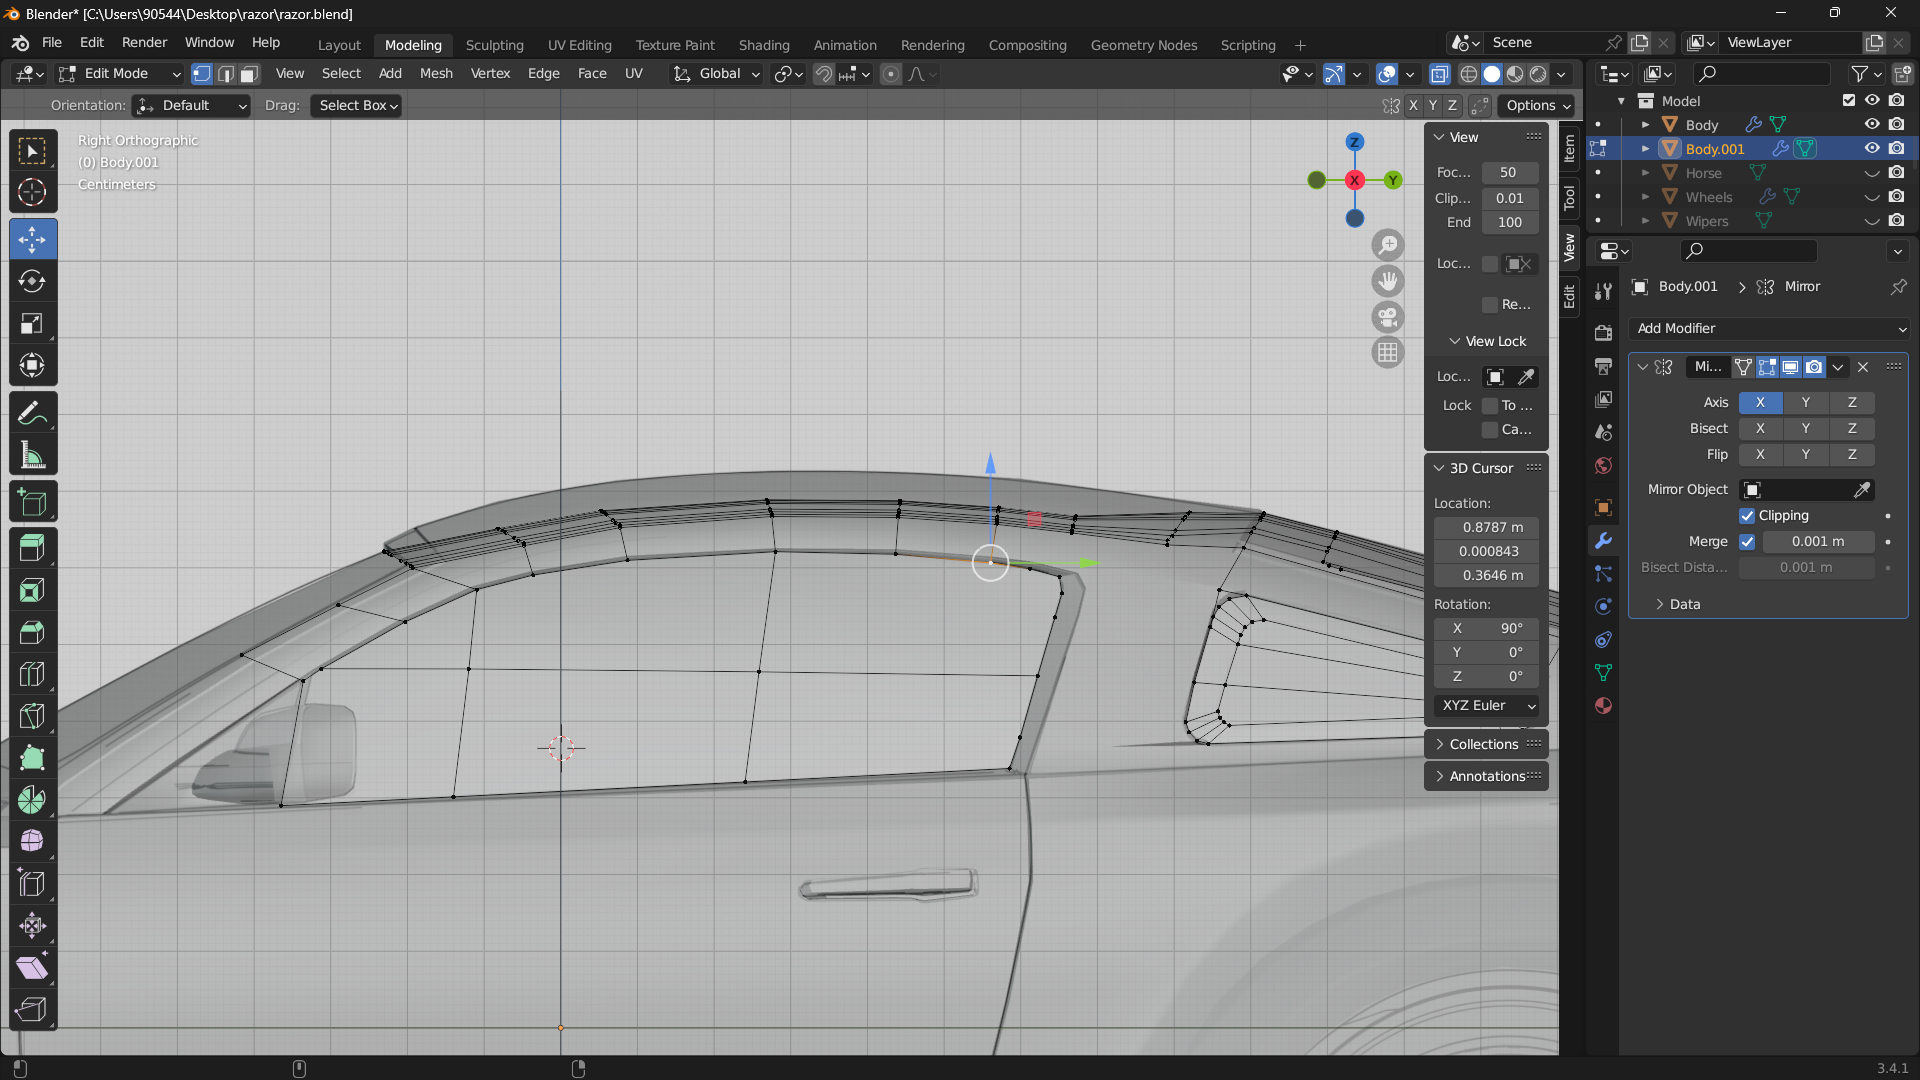The image size is (1920, 1080).
Task: Switch to face select mode
Action: (249, 74)
